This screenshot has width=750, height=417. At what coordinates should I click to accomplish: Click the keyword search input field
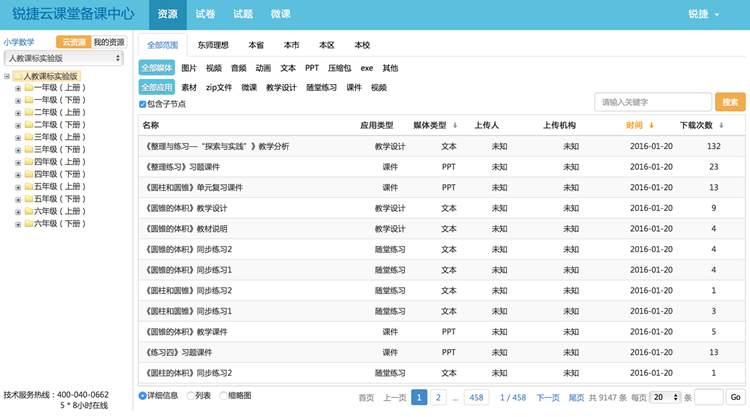point(652,102)
